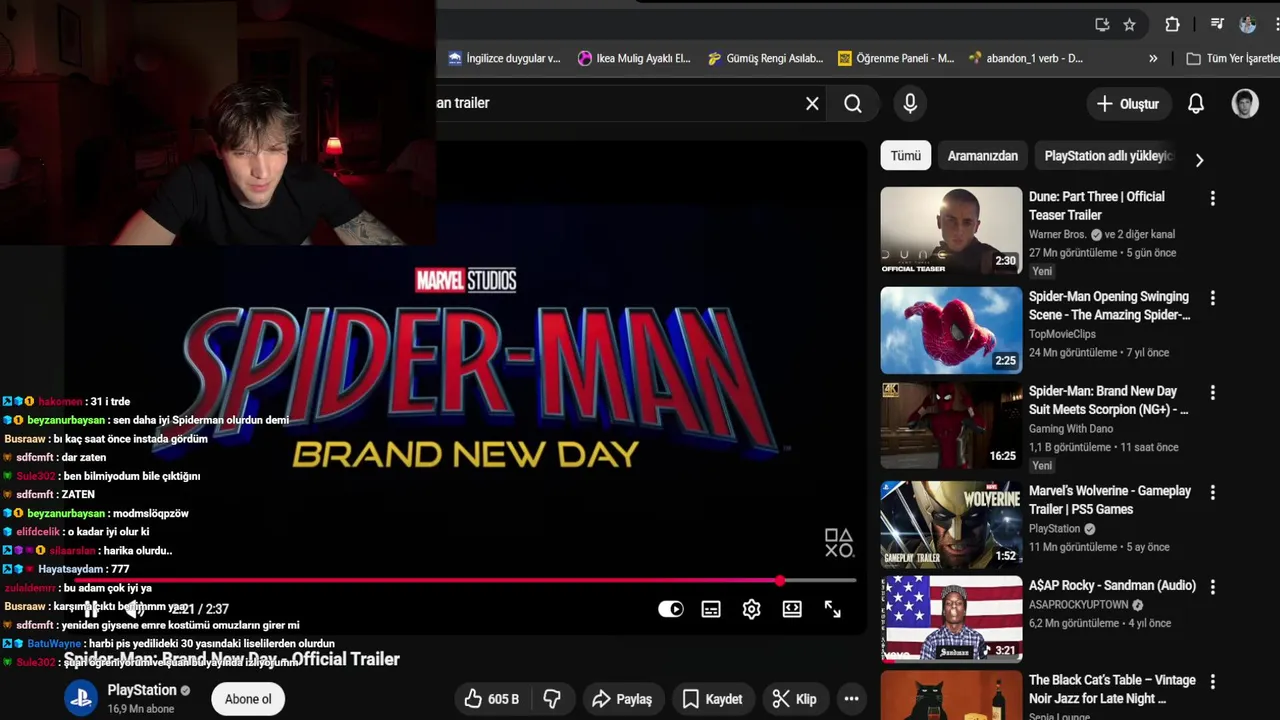Open options menu for Suit Meets Scorpion video

click(x=1213, y=393)
